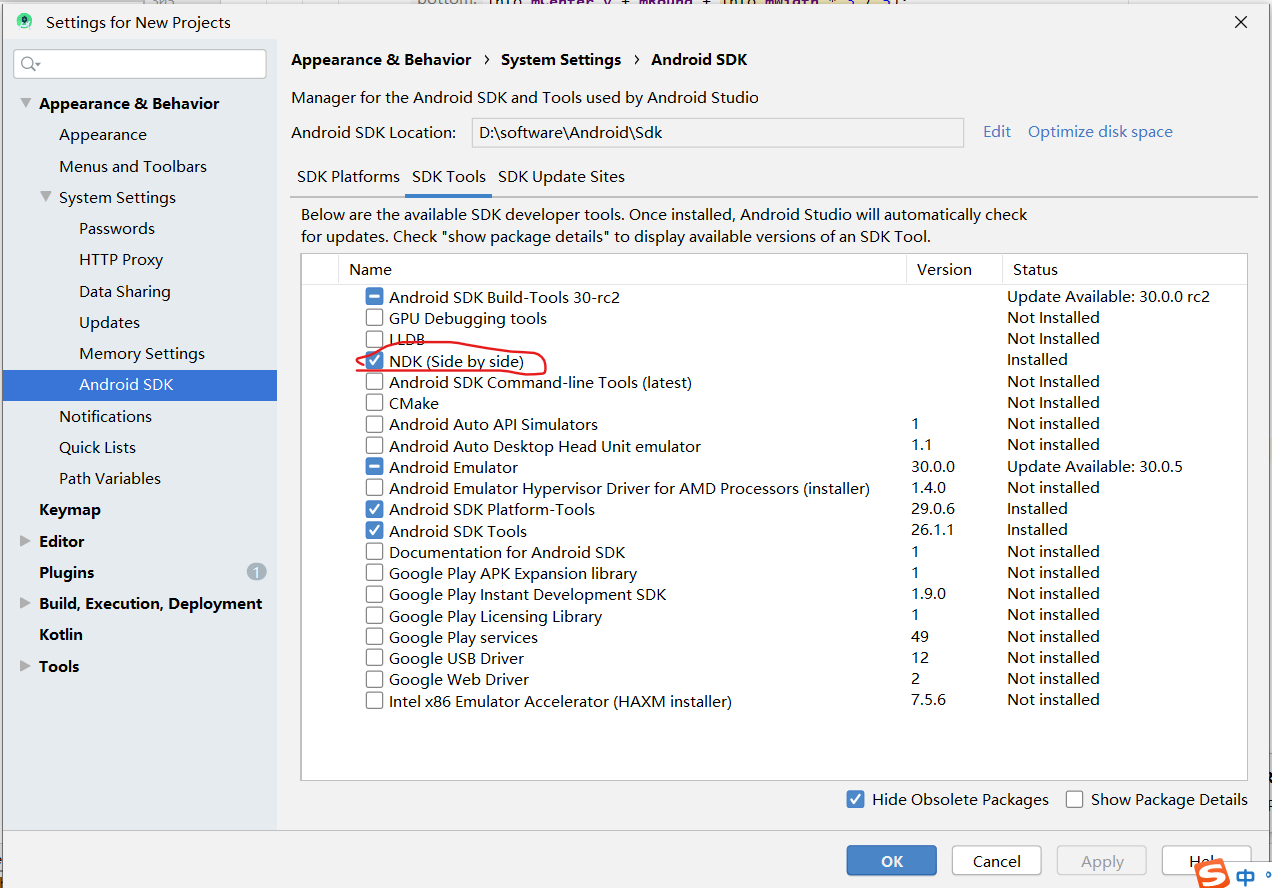Open Menus and Toolbars settings
Image resolution: width=1272 pixels, height=888 pixels.
(x=133, y=166)
